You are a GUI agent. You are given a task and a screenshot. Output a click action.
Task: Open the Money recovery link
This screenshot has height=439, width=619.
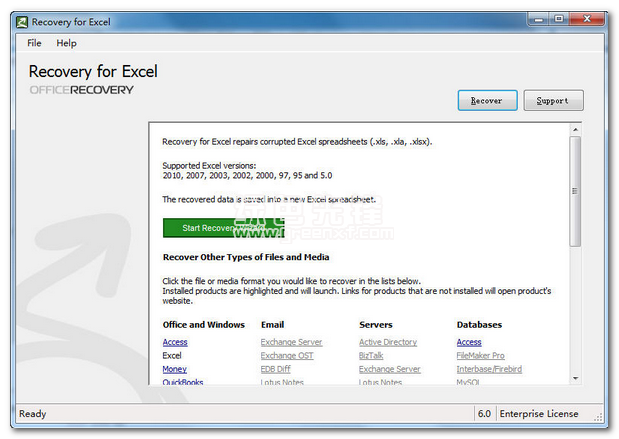[174, 369]
